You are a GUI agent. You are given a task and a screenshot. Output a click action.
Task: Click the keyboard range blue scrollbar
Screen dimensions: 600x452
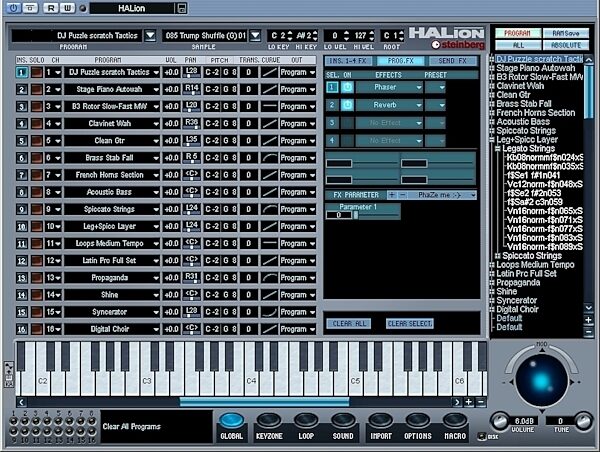tap(264, 402)
